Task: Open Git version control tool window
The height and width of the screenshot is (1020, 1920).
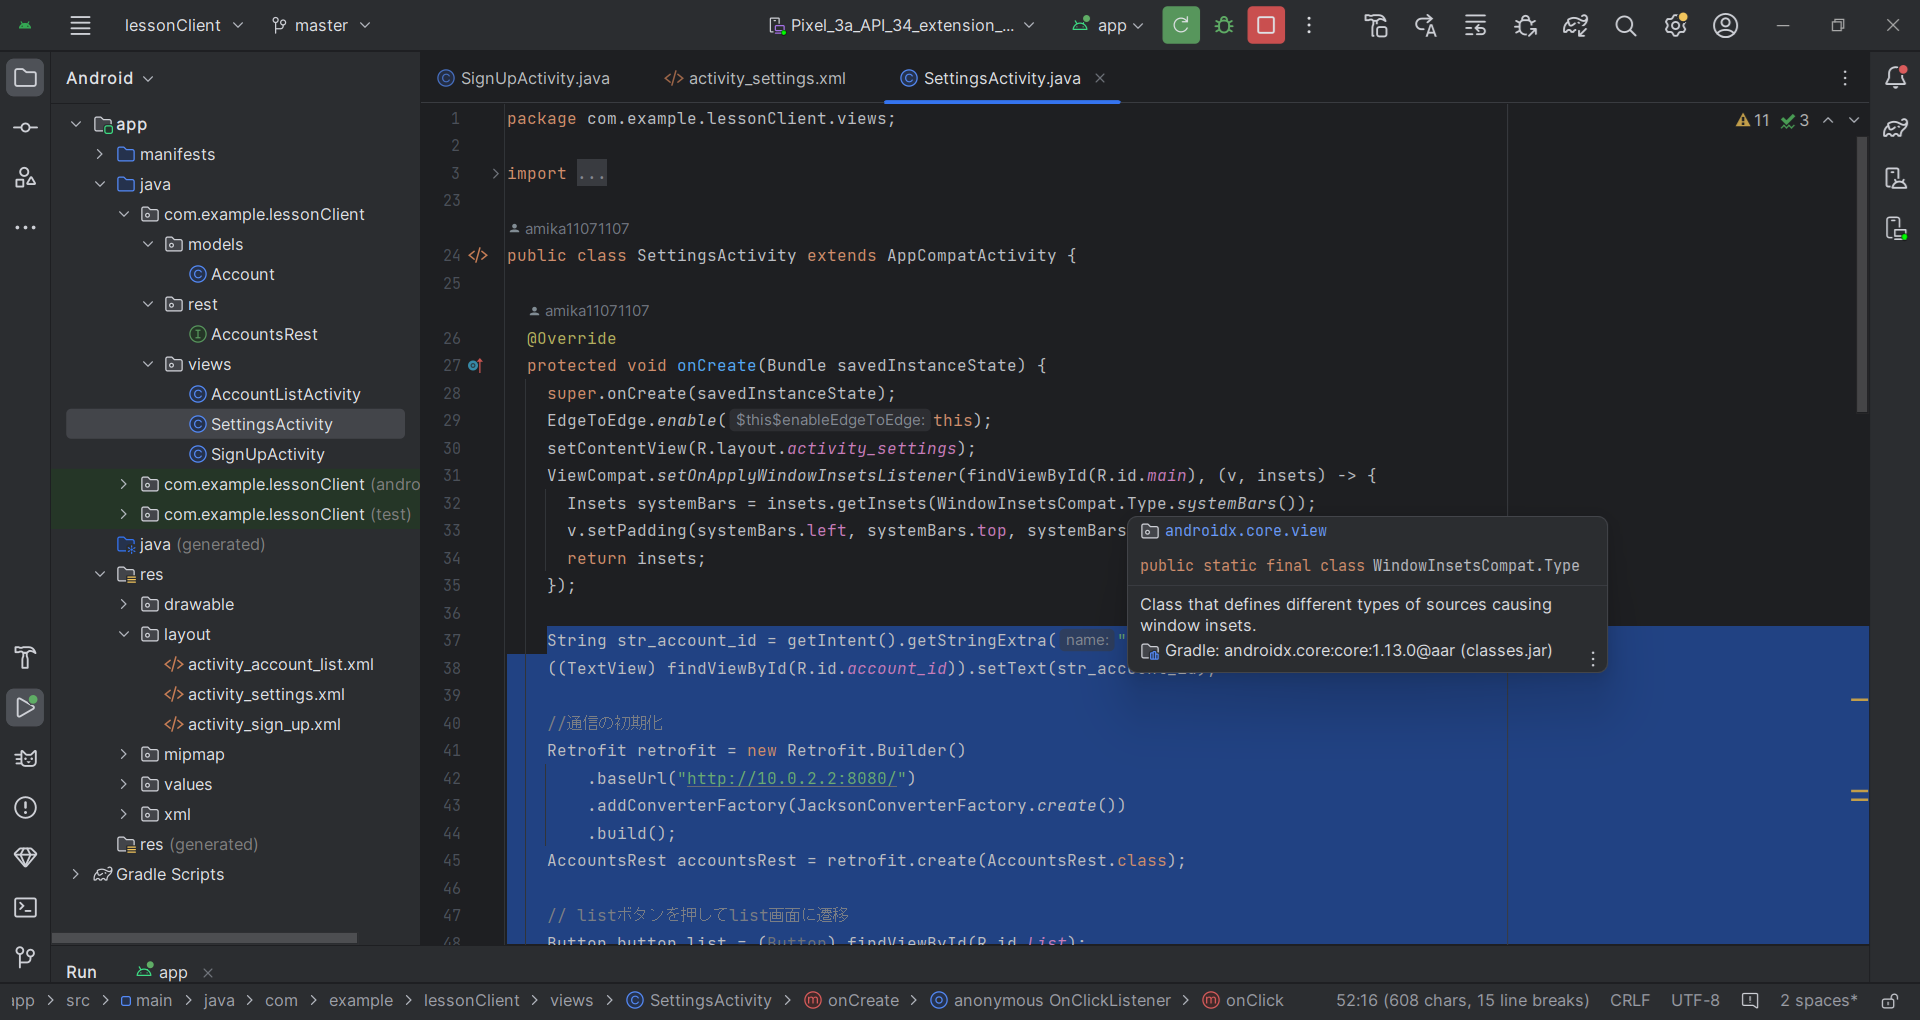Action: point(25,957)
